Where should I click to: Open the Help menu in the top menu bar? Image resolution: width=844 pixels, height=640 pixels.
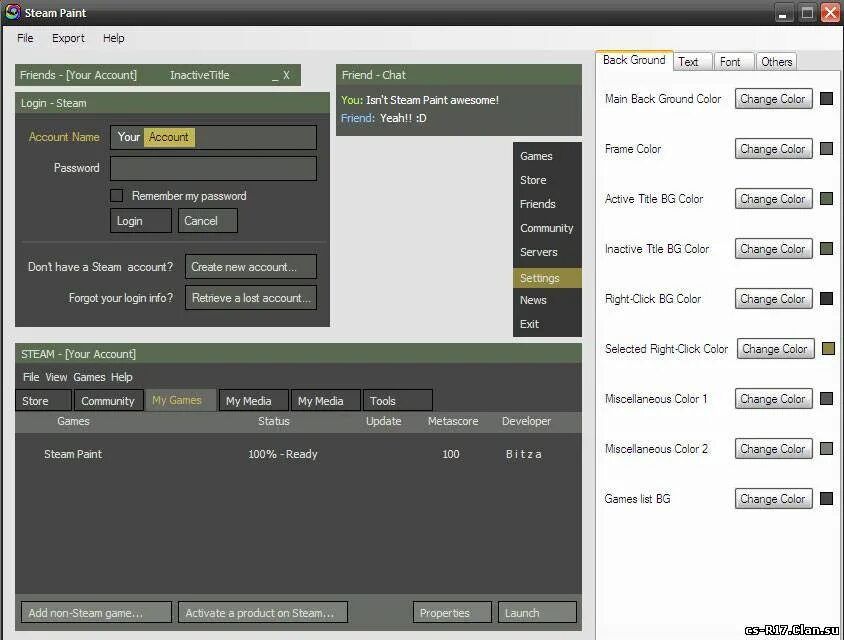[x=114, y=38]
